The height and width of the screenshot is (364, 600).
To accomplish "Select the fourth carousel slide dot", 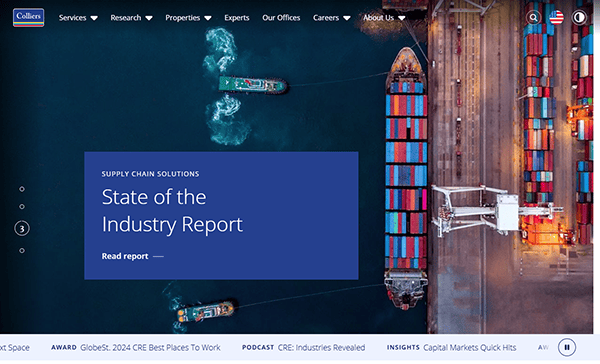I will tap(22, 250).
